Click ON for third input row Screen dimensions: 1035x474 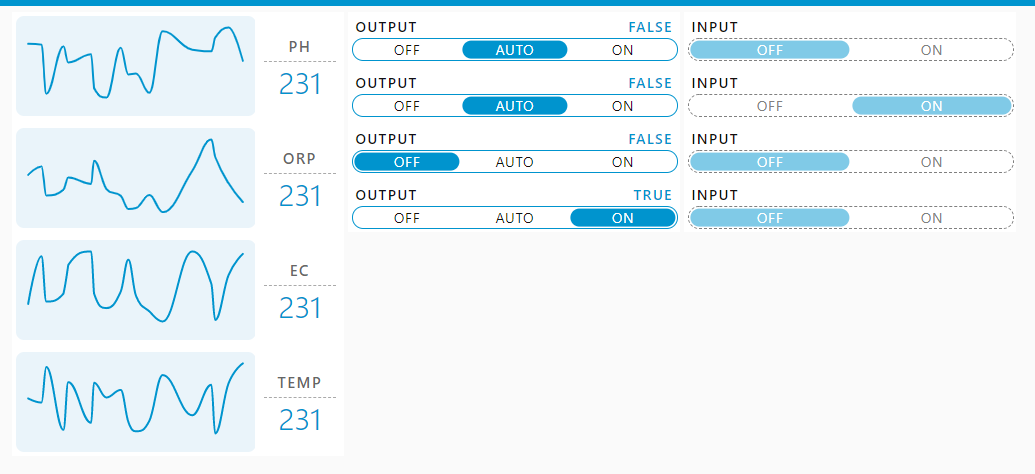(931, 162)
